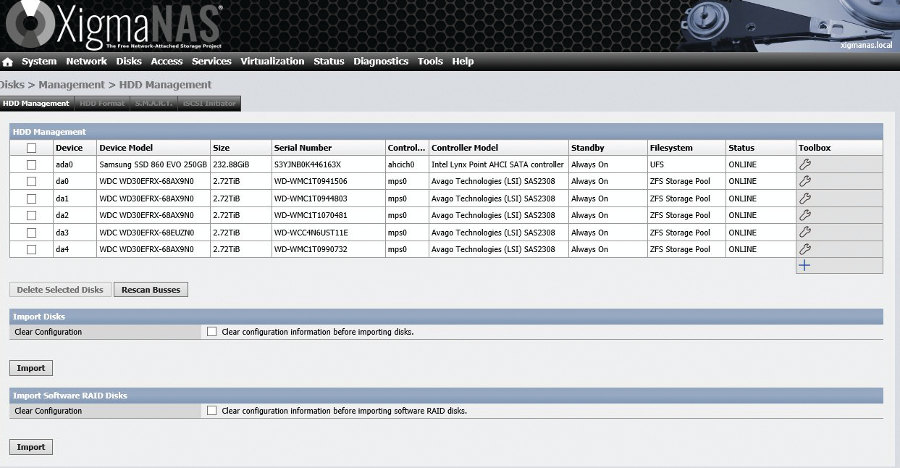The height and width of the screenshot is (468, 900).
Task: Click the wrench icon for ada0 disk
Action: tap(805, 164)
